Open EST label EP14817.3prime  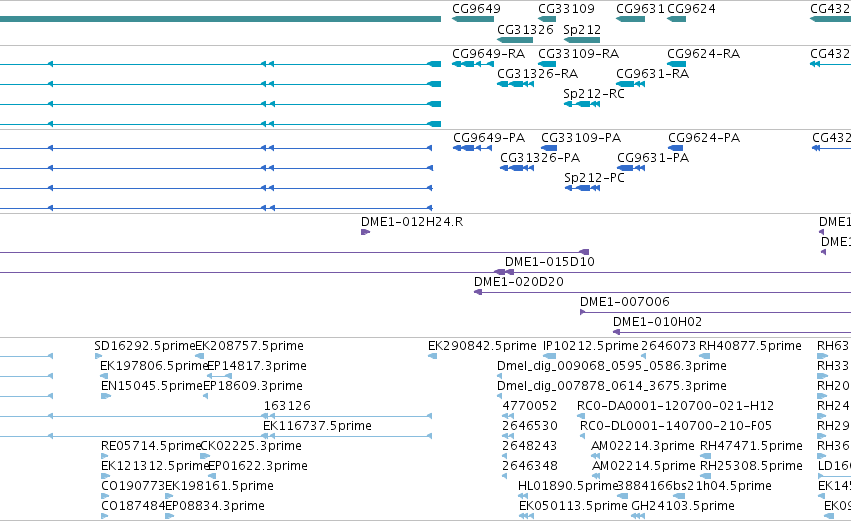(257, 366)
